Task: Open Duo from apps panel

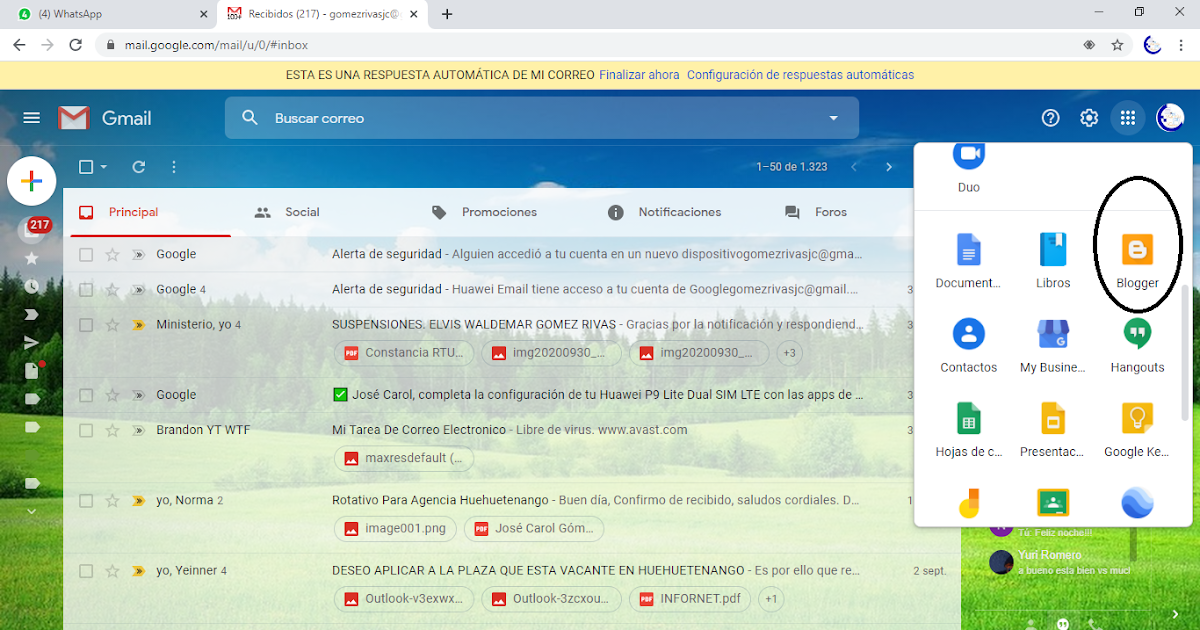Action: pos(968,168)
